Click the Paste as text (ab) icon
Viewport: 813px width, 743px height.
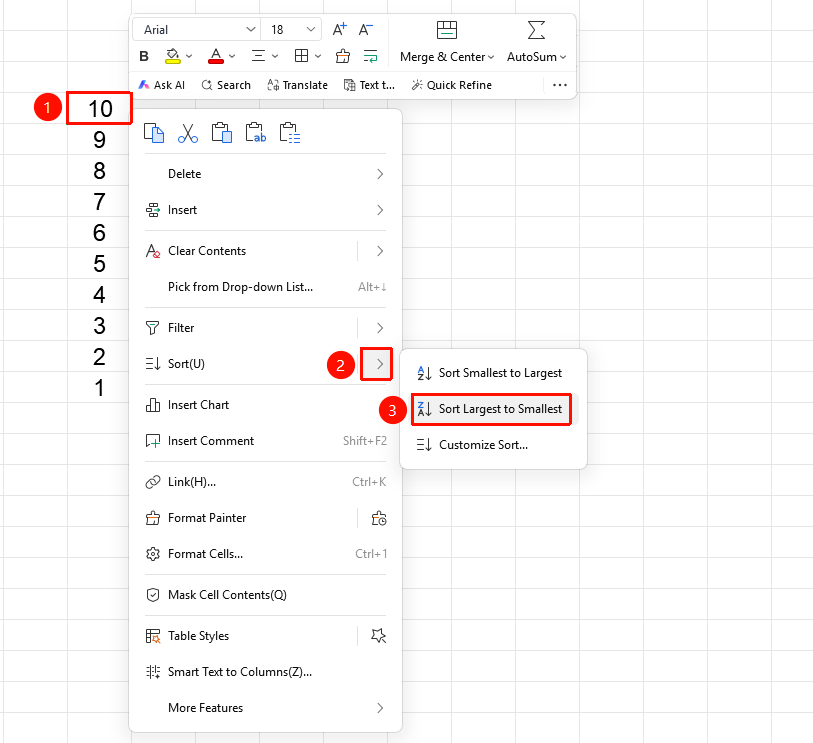(x=256, y=133)
